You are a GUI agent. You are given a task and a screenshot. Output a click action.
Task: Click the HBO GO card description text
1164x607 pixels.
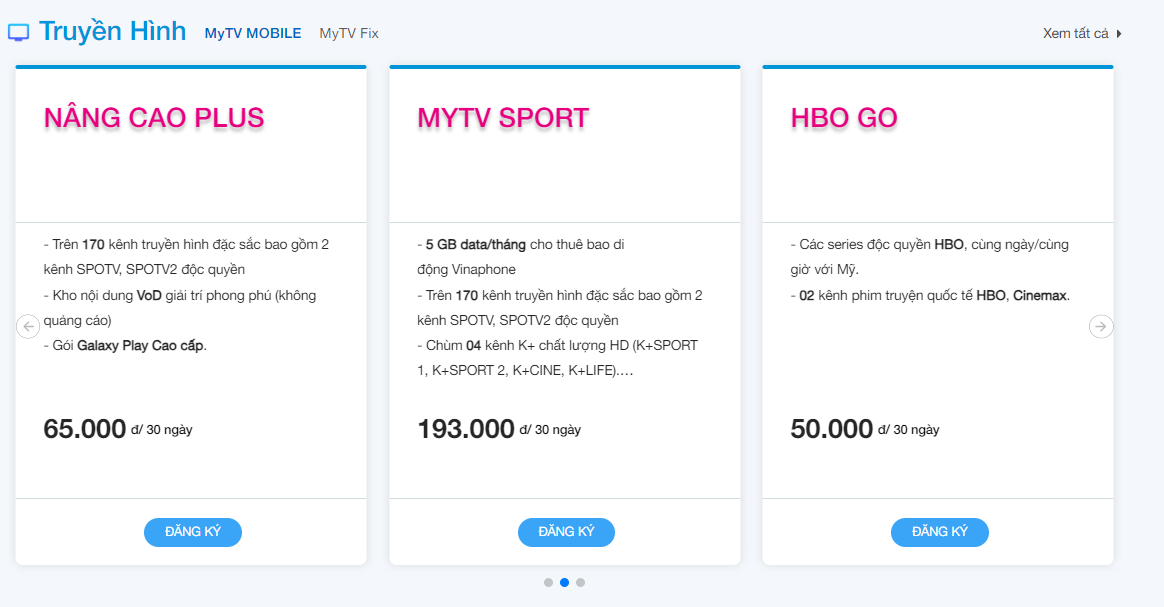pyautogui.click(x=930, y=270)
